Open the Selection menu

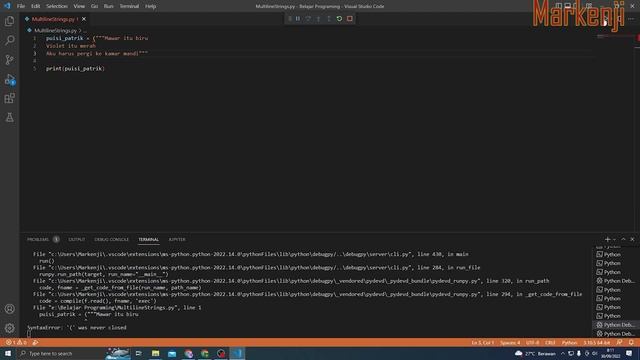click(x=57, y=6)
